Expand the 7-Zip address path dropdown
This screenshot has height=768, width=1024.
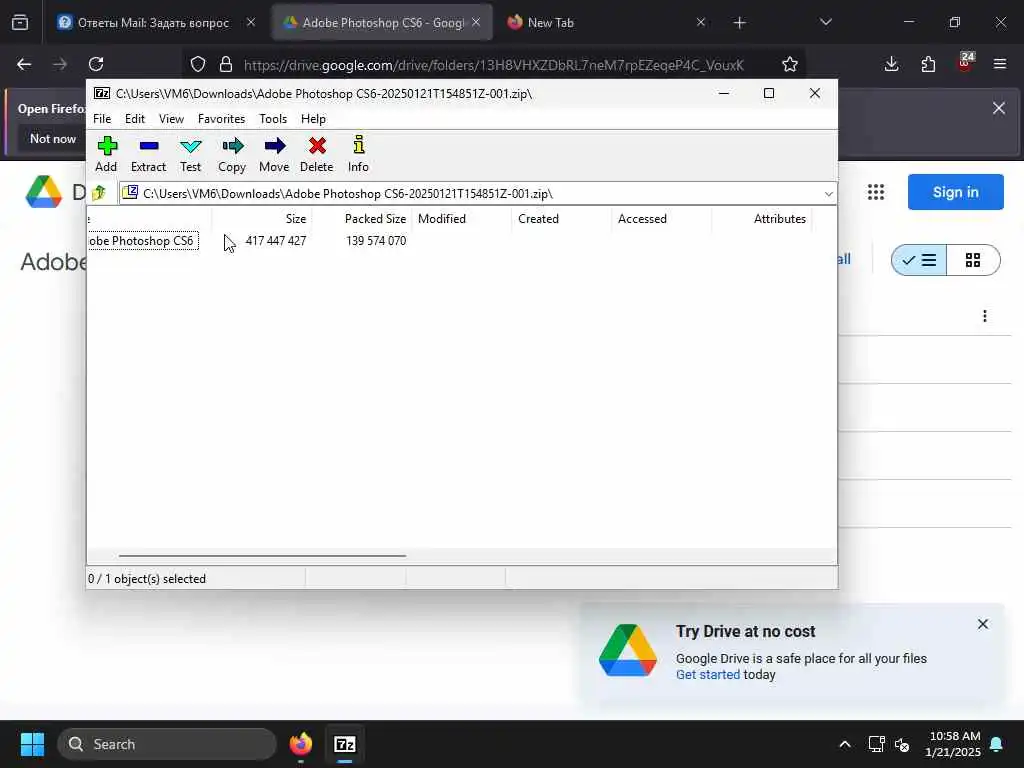pyautogui.click(x=828, y=194)
